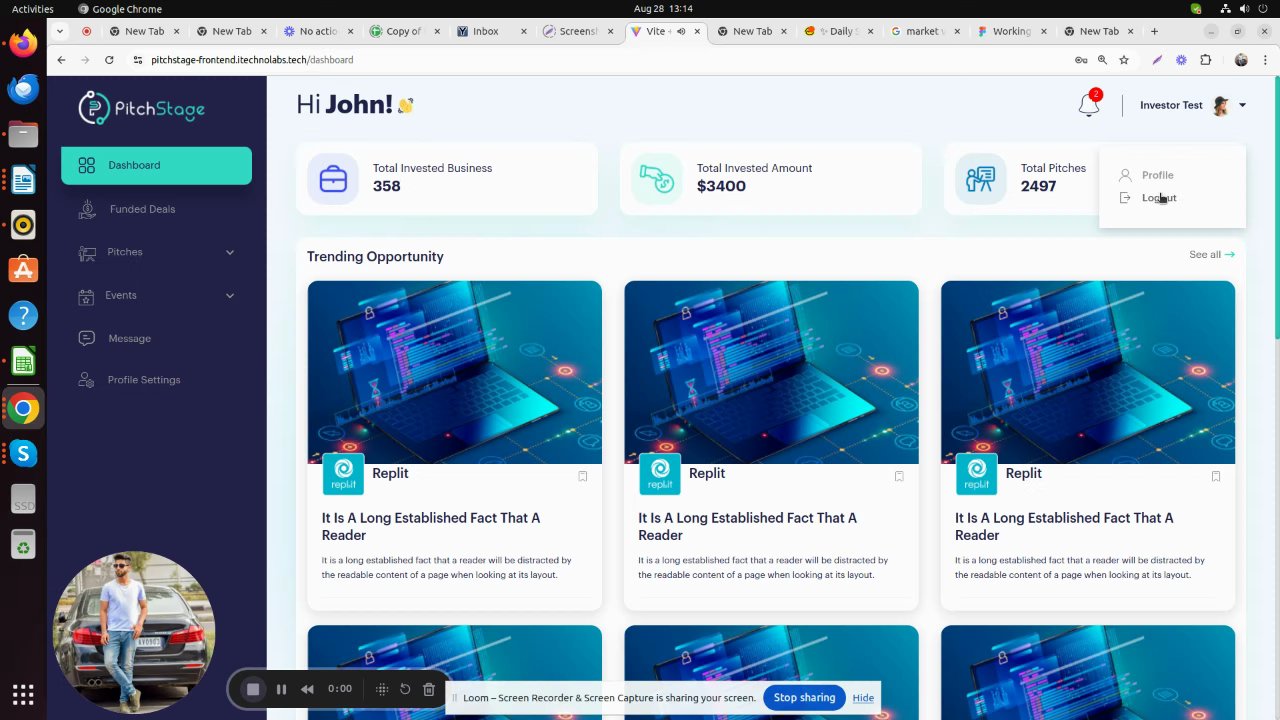Open the first Replit card image
Screen dimensions: 1280x720
455,372
